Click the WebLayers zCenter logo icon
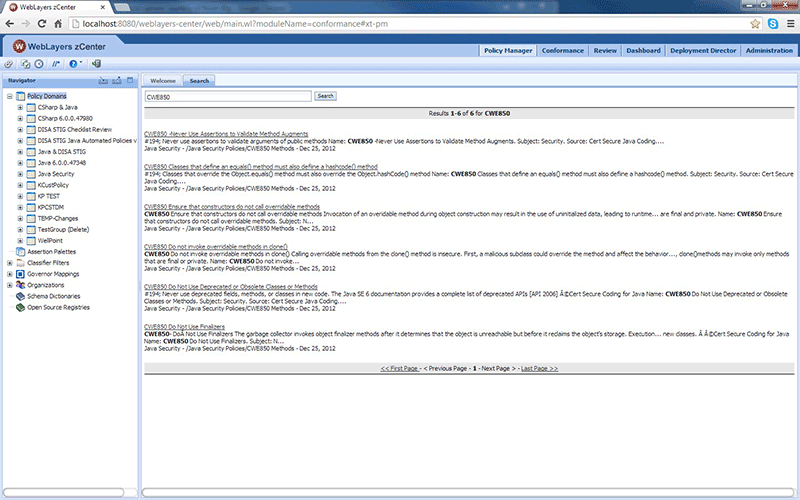Screen dimensions: 800x500 (x=19, y=46)
